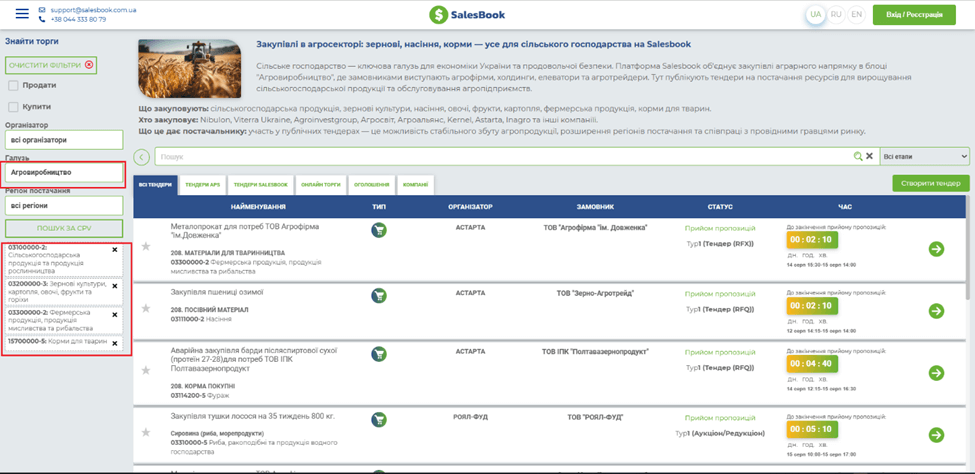This screenshot has width=975, height=474.
Task: Favorite star for Аварійна закупівля барди tender
Action: click(146, 370)
